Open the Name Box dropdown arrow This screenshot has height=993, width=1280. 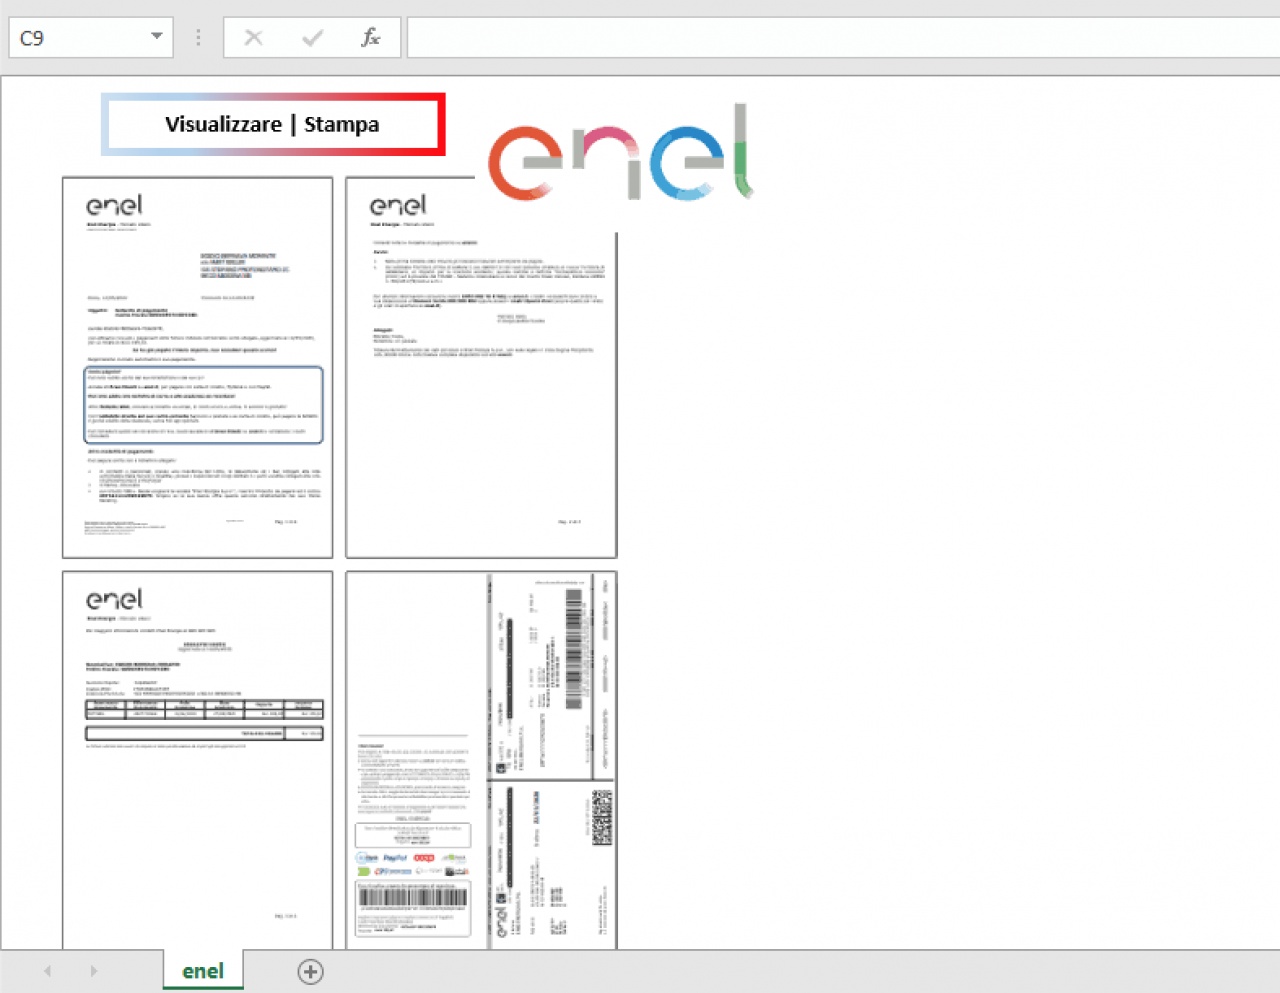156,37
